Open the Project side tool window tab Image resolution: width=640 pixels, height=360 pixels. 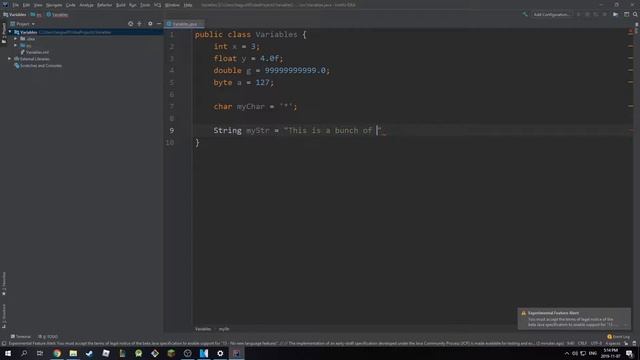coord(4,33)
